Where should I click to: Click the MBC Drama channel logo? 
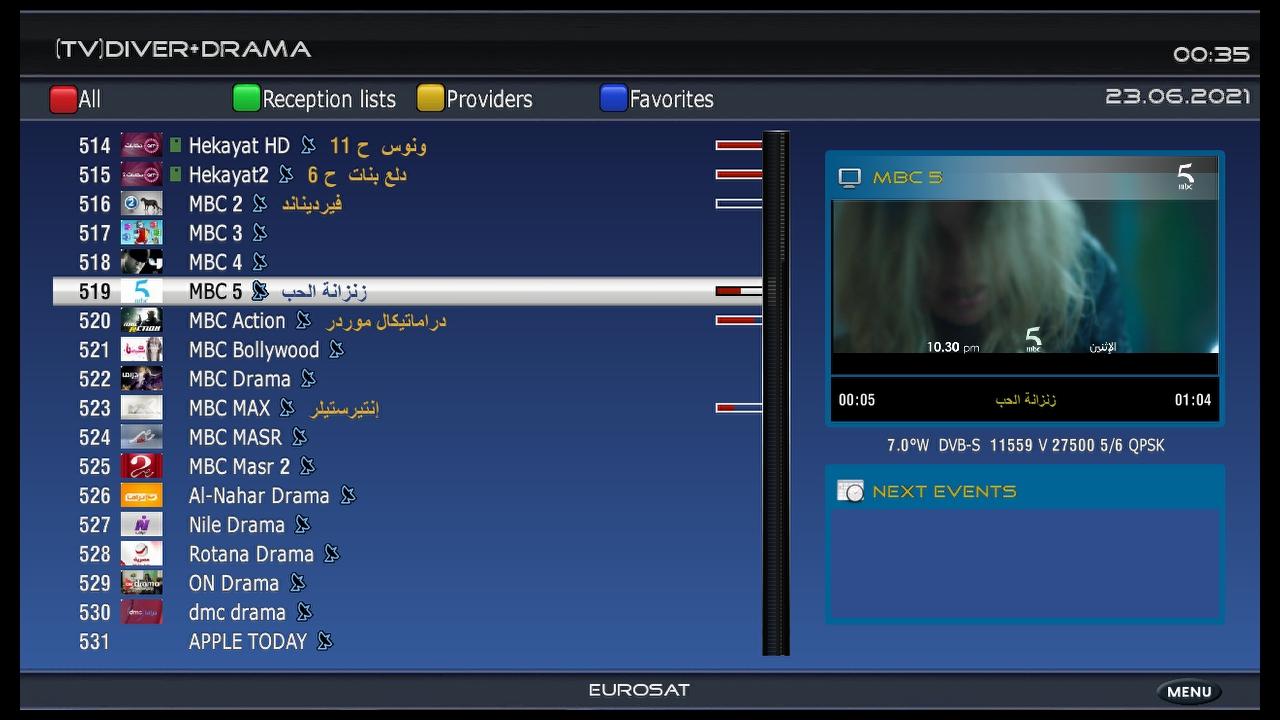[x=141, y=379]
